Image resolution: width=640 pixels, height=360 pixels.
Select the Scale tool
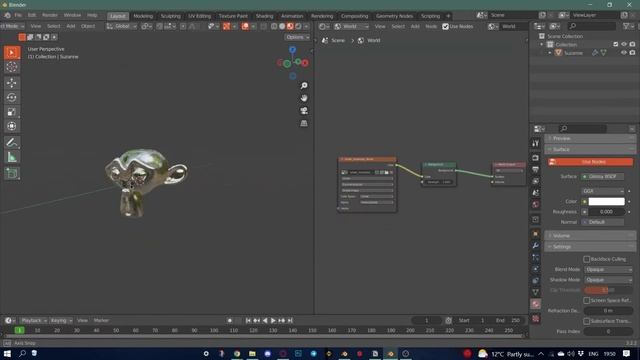coord(12,112)
